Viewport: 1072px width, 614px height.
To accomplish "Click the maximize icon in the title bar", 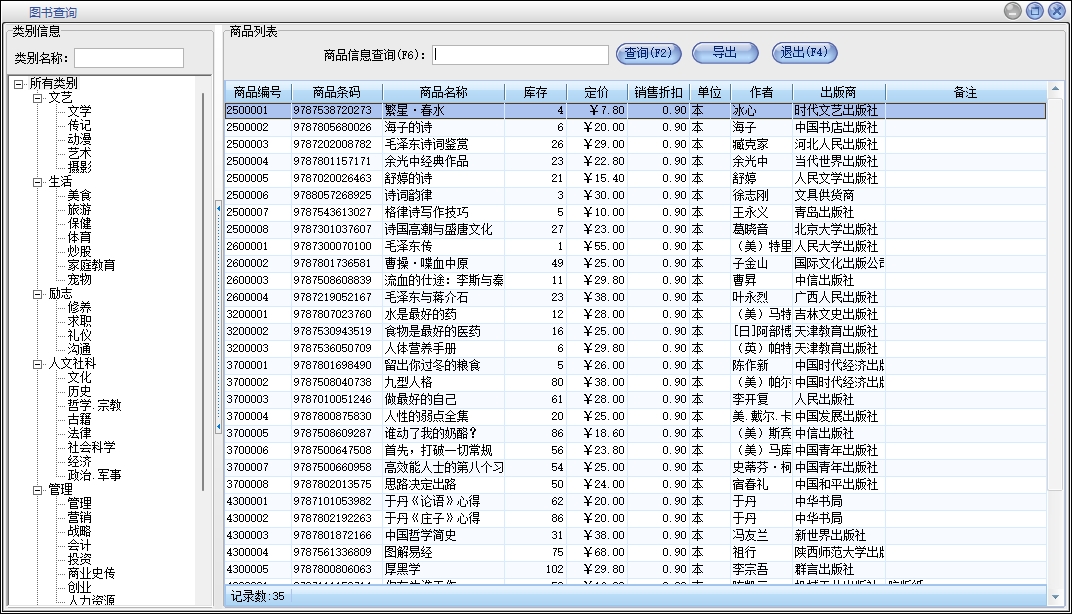I will 1035,11.
